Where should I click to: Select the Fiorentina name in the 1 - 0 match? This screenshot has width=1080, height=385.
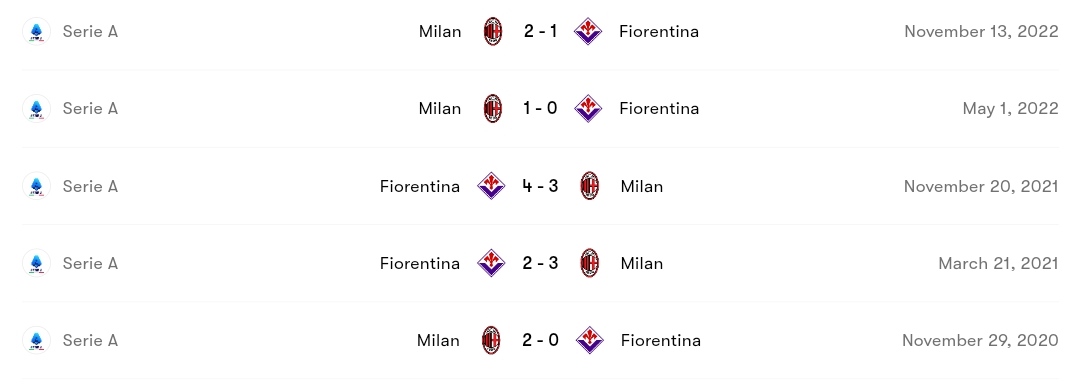659,109
